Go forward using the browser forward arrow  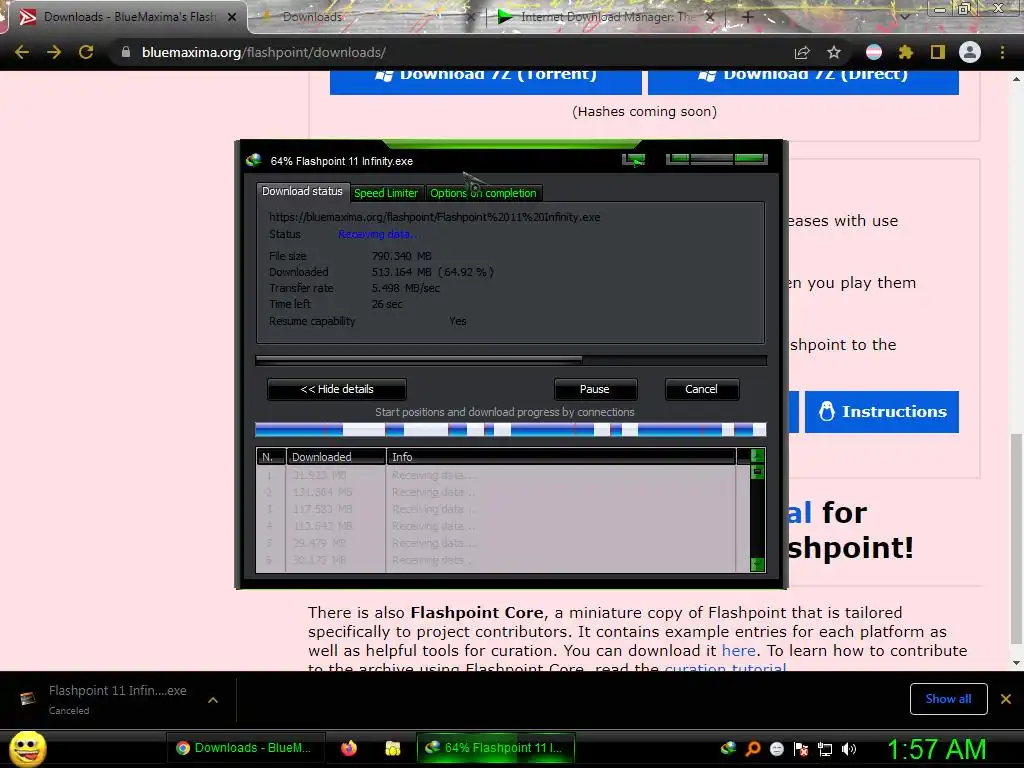54,52
